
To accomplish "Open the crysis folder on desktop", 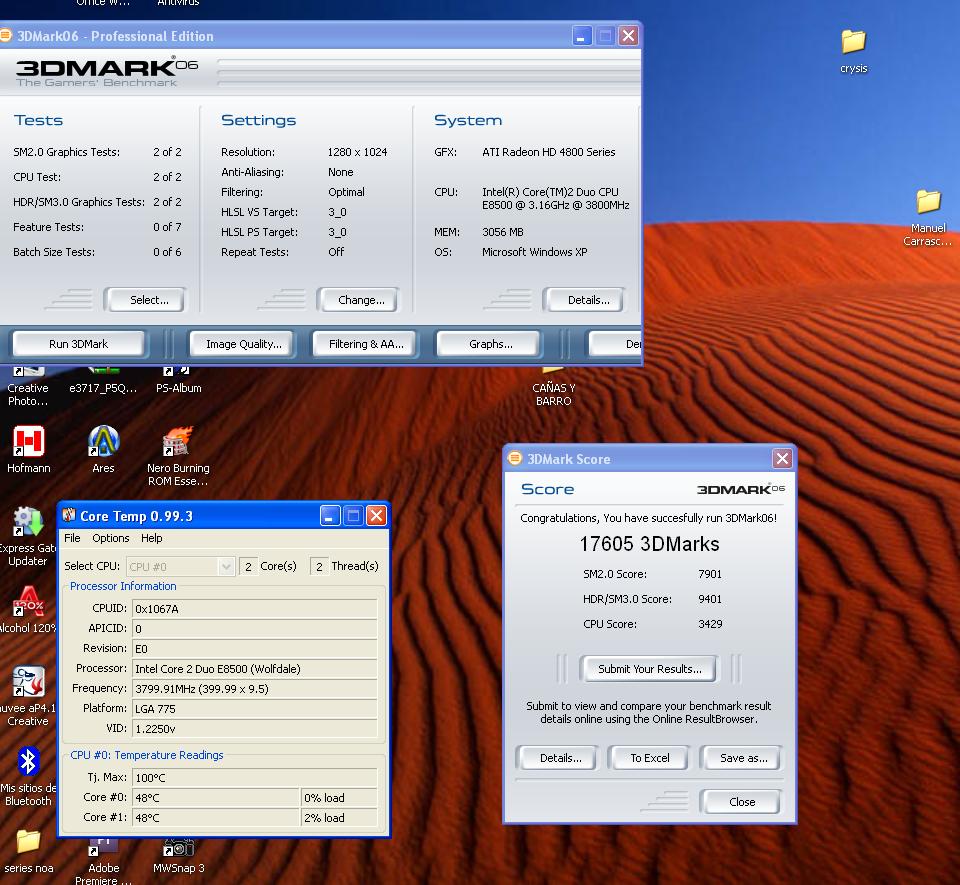I will point(853,42).
